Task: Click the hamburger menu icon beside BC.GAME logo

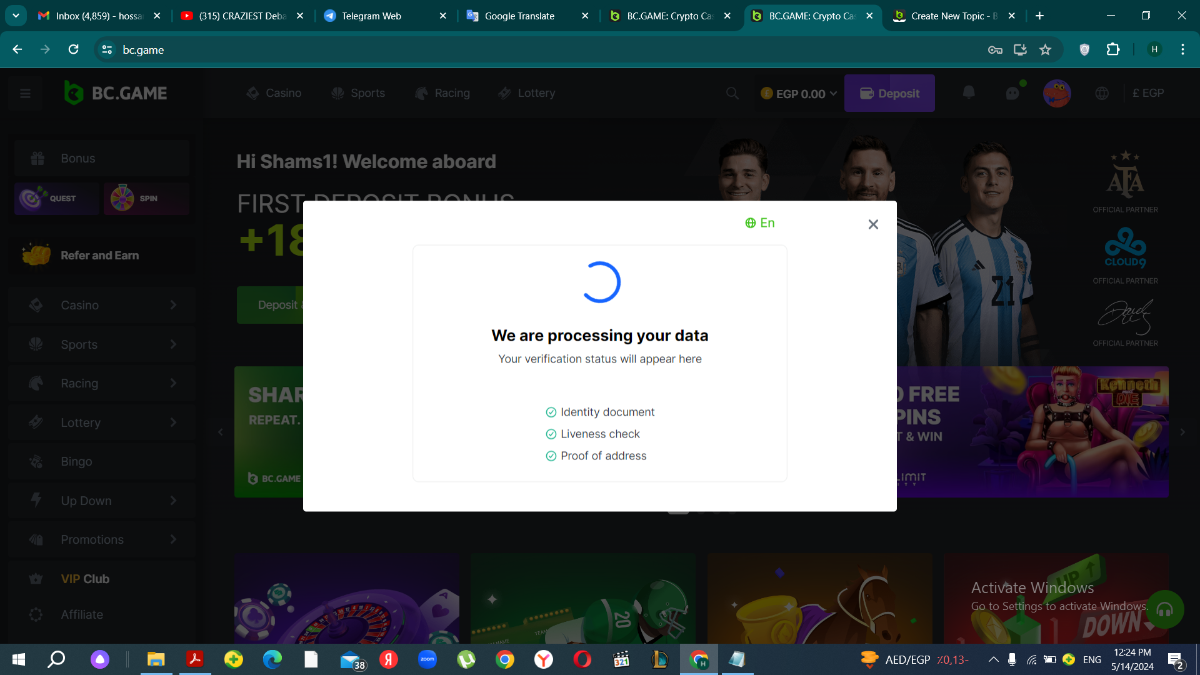Action: [x=25, y=93]
